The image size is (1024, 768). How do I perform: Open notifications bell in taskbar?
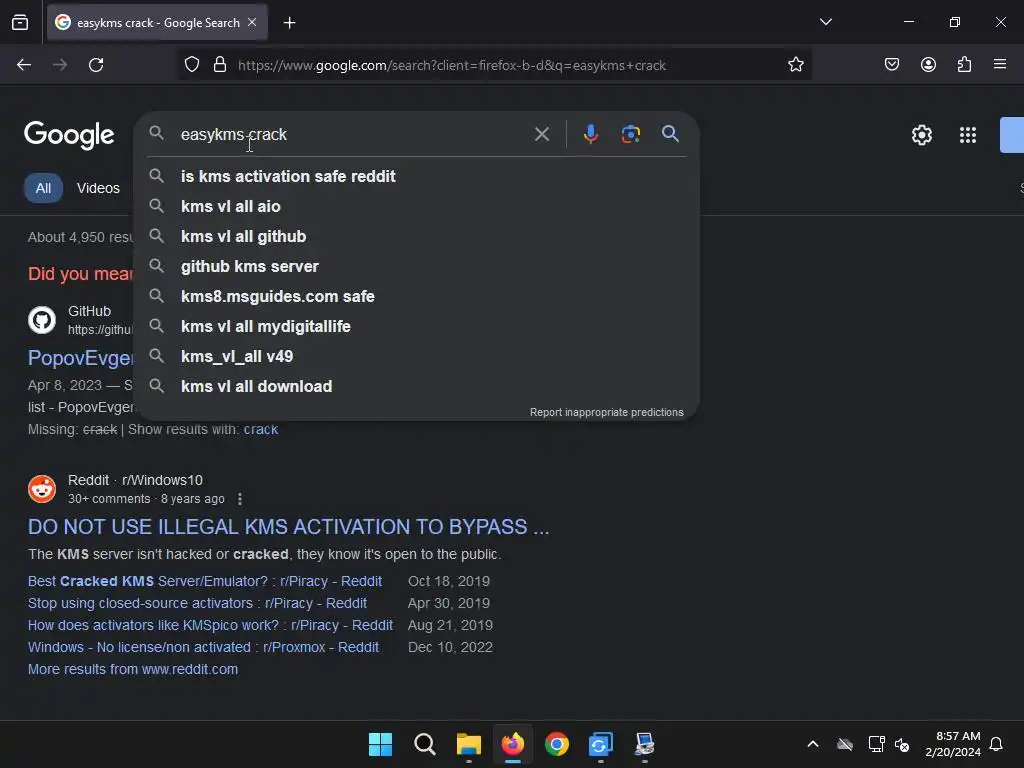click(996, 744)
